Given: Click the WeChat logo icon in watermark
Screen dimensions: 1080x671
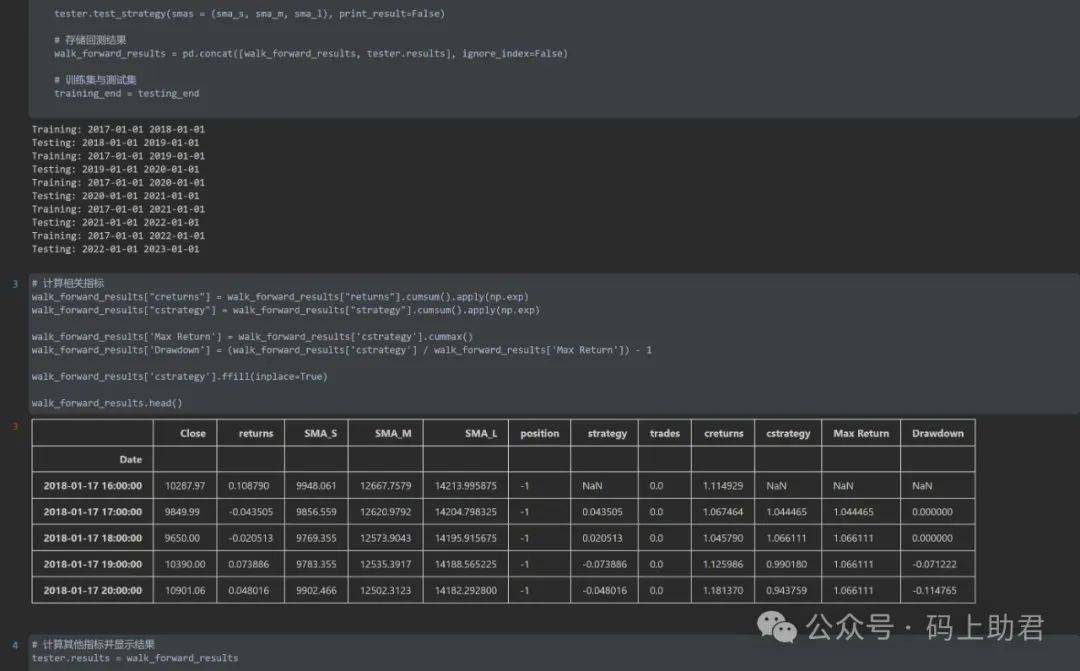Looking at the screenshot, I should 776,627.
